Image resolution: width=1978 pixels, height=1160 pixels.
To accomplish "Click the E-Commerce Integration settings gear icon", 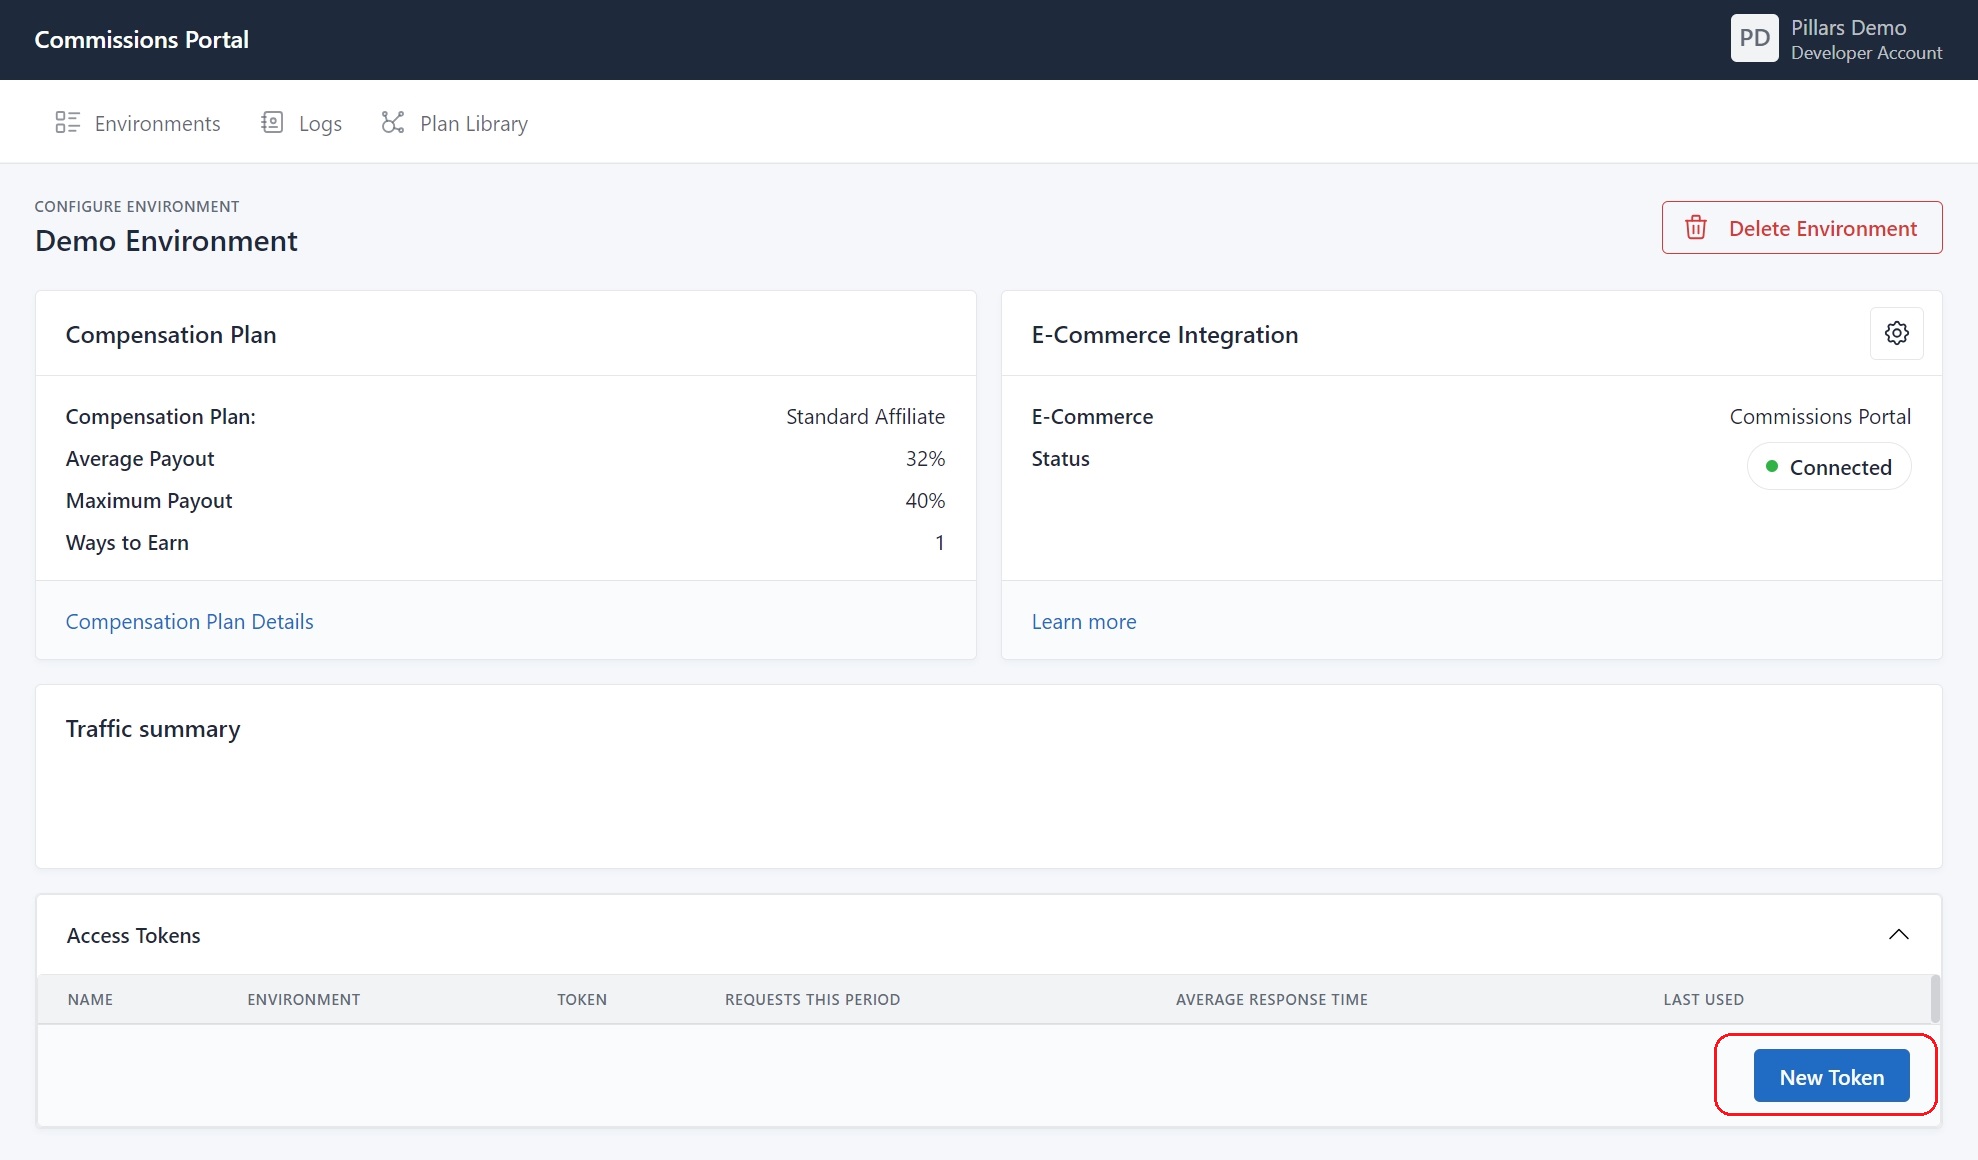I will pos(1897,333).
